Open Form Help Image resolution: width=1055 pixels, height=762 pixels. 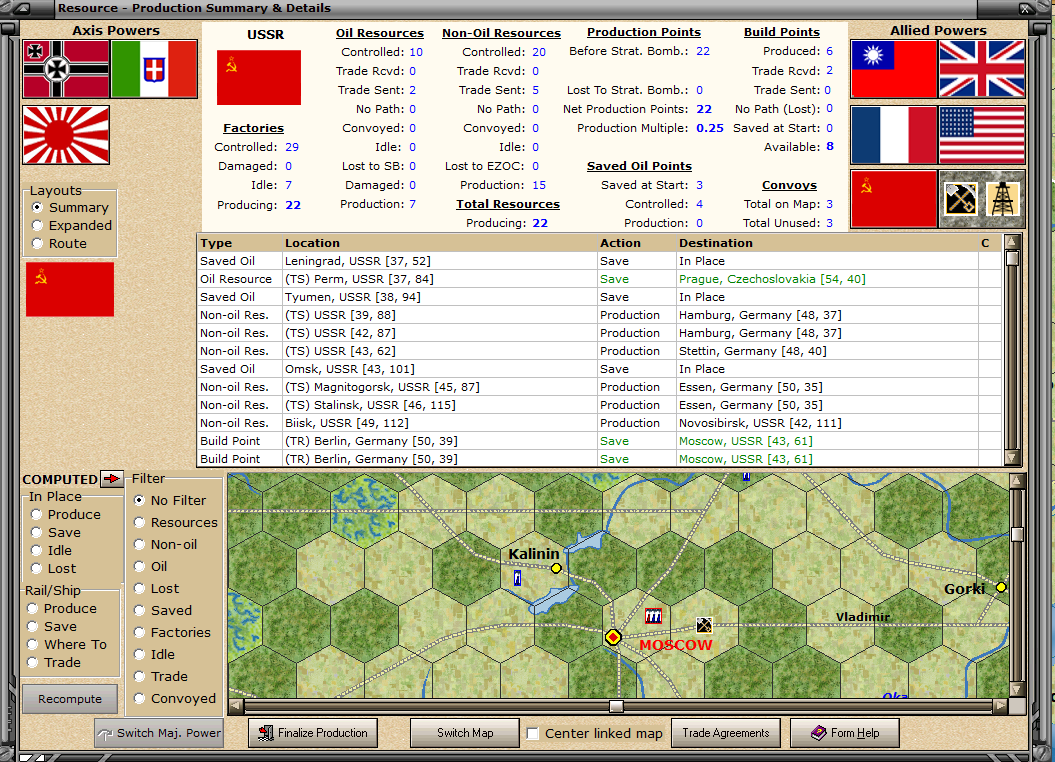pyautogui.click(x=844, y=733)
